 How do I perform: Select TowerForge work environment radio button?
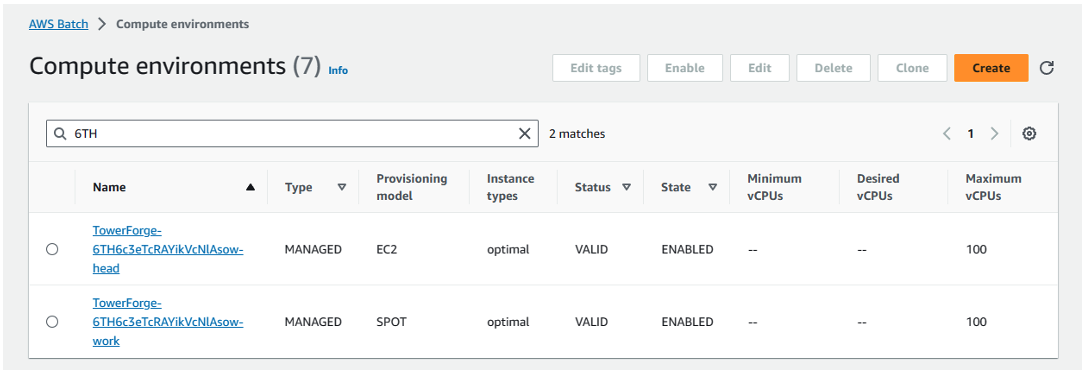click(52, 322)
